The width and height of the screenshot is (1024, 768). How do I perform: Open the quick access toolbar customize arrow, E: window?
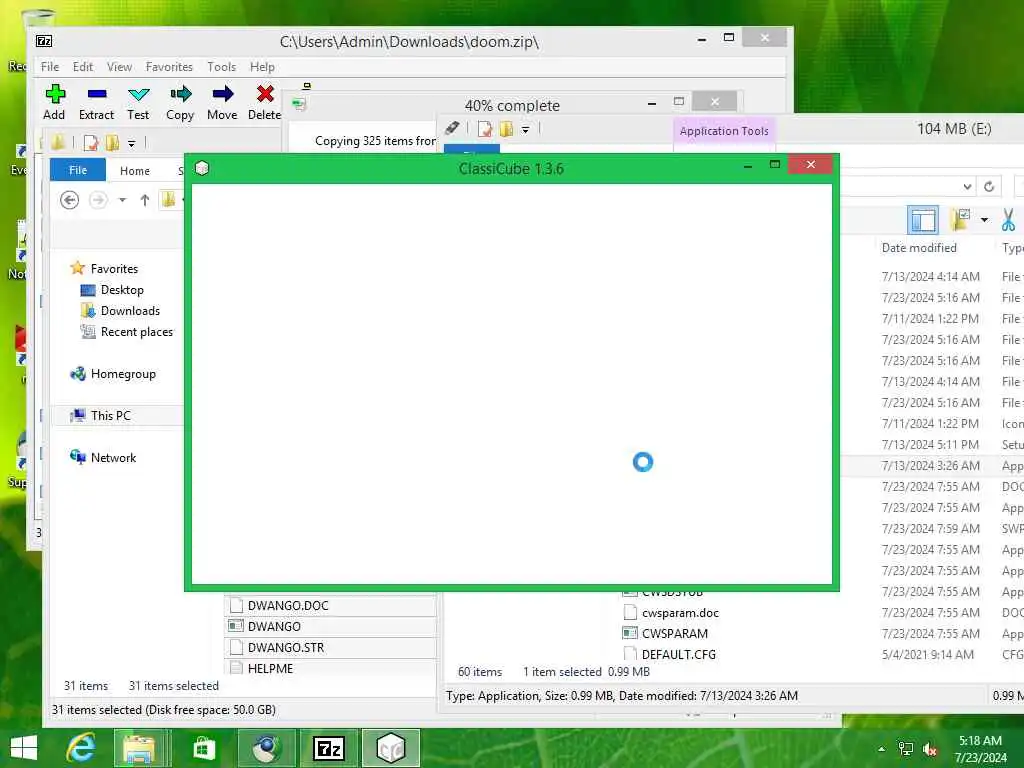[525, 129]
